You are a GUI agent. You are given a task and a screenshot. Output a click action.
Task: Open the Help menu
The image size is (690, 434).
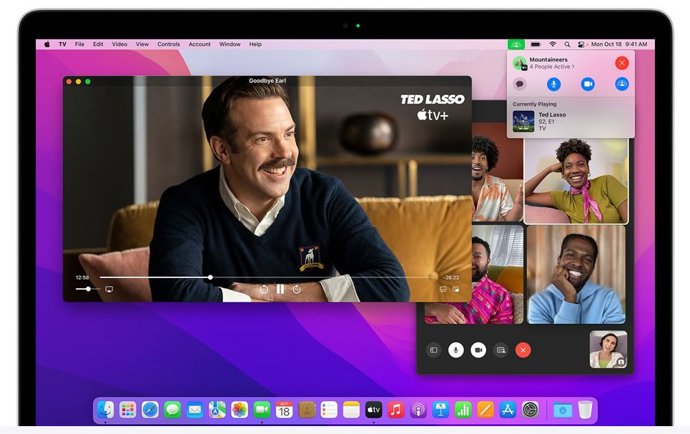pos(255,44)
